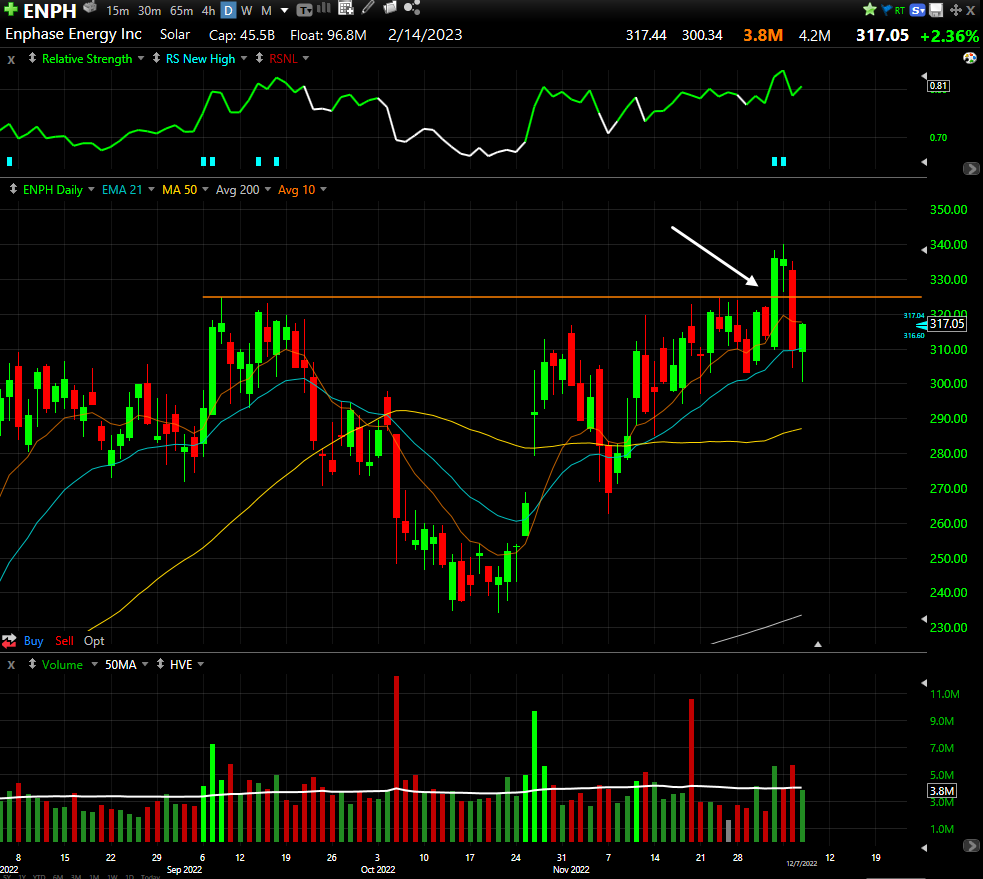Click the reorder arrows beside RS New High

point(156,58)
